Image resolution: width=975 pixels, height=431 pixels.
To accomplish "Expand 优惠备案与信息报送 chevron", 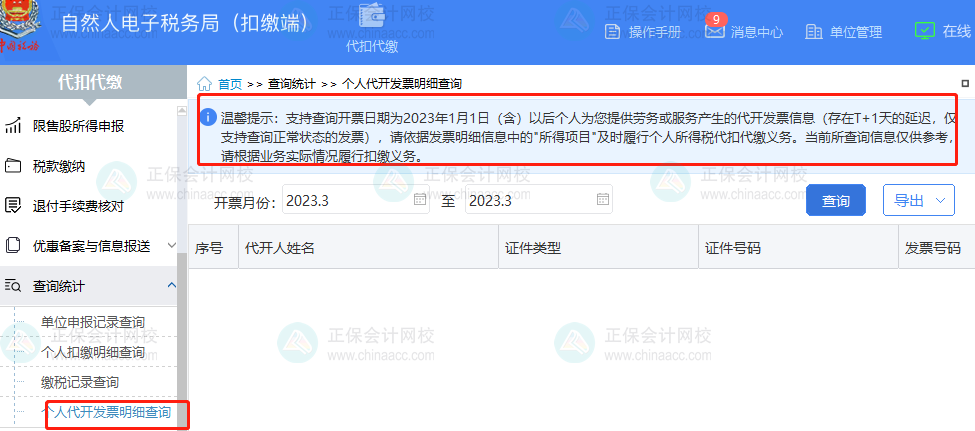I will [172, 246].
